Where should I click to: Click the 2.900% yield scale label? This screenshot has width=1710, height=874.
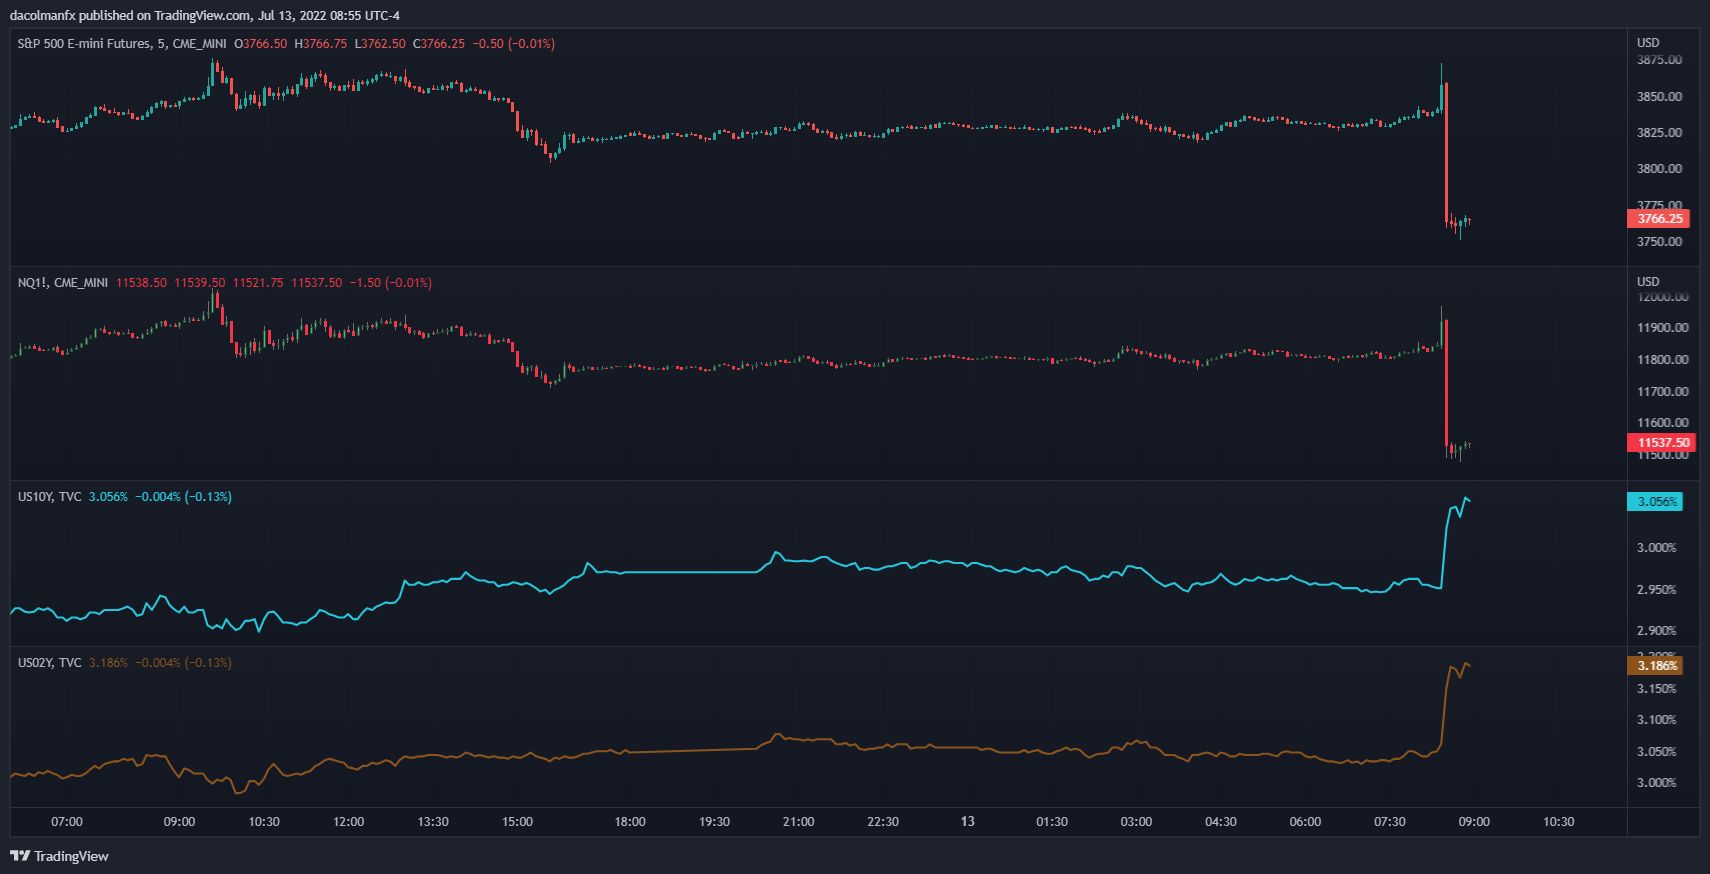click(1656, 631)
